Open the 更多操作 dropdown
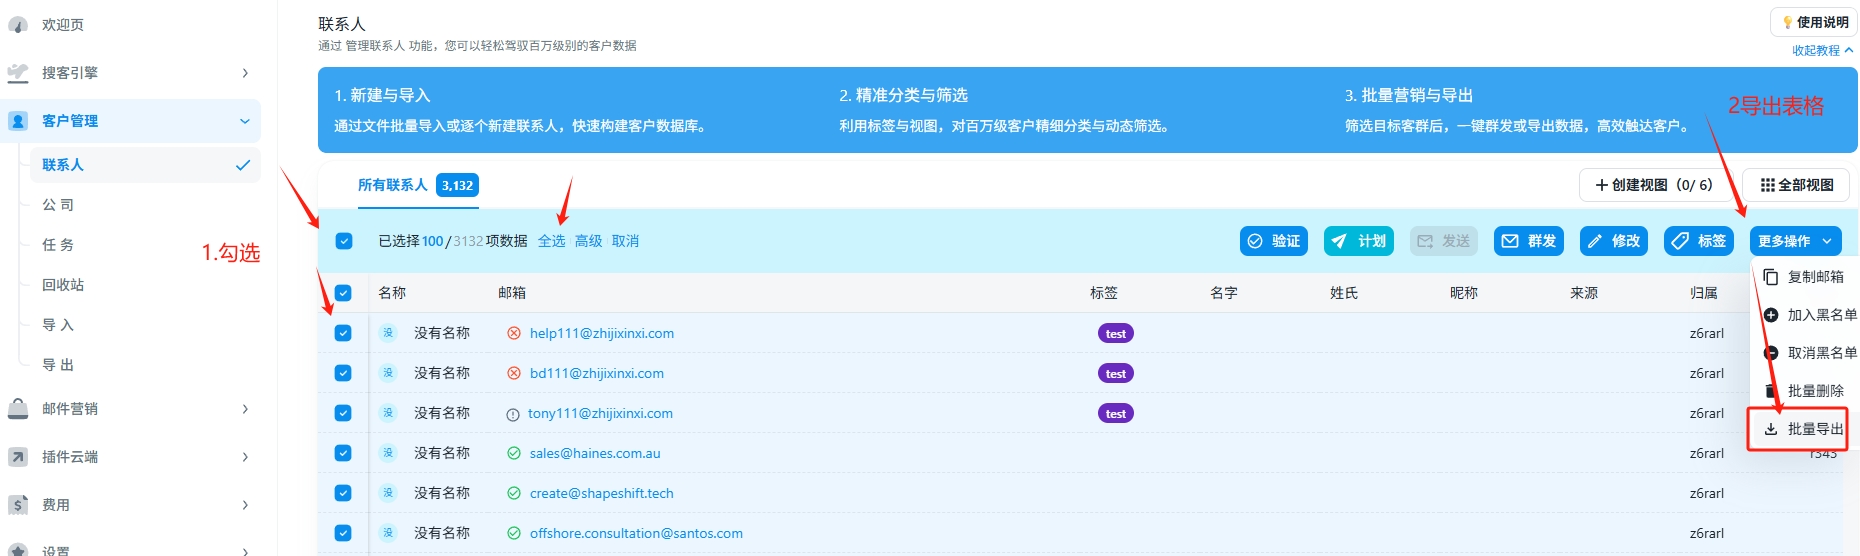This screenshot has width=1860, height=556. (1795, 241)
